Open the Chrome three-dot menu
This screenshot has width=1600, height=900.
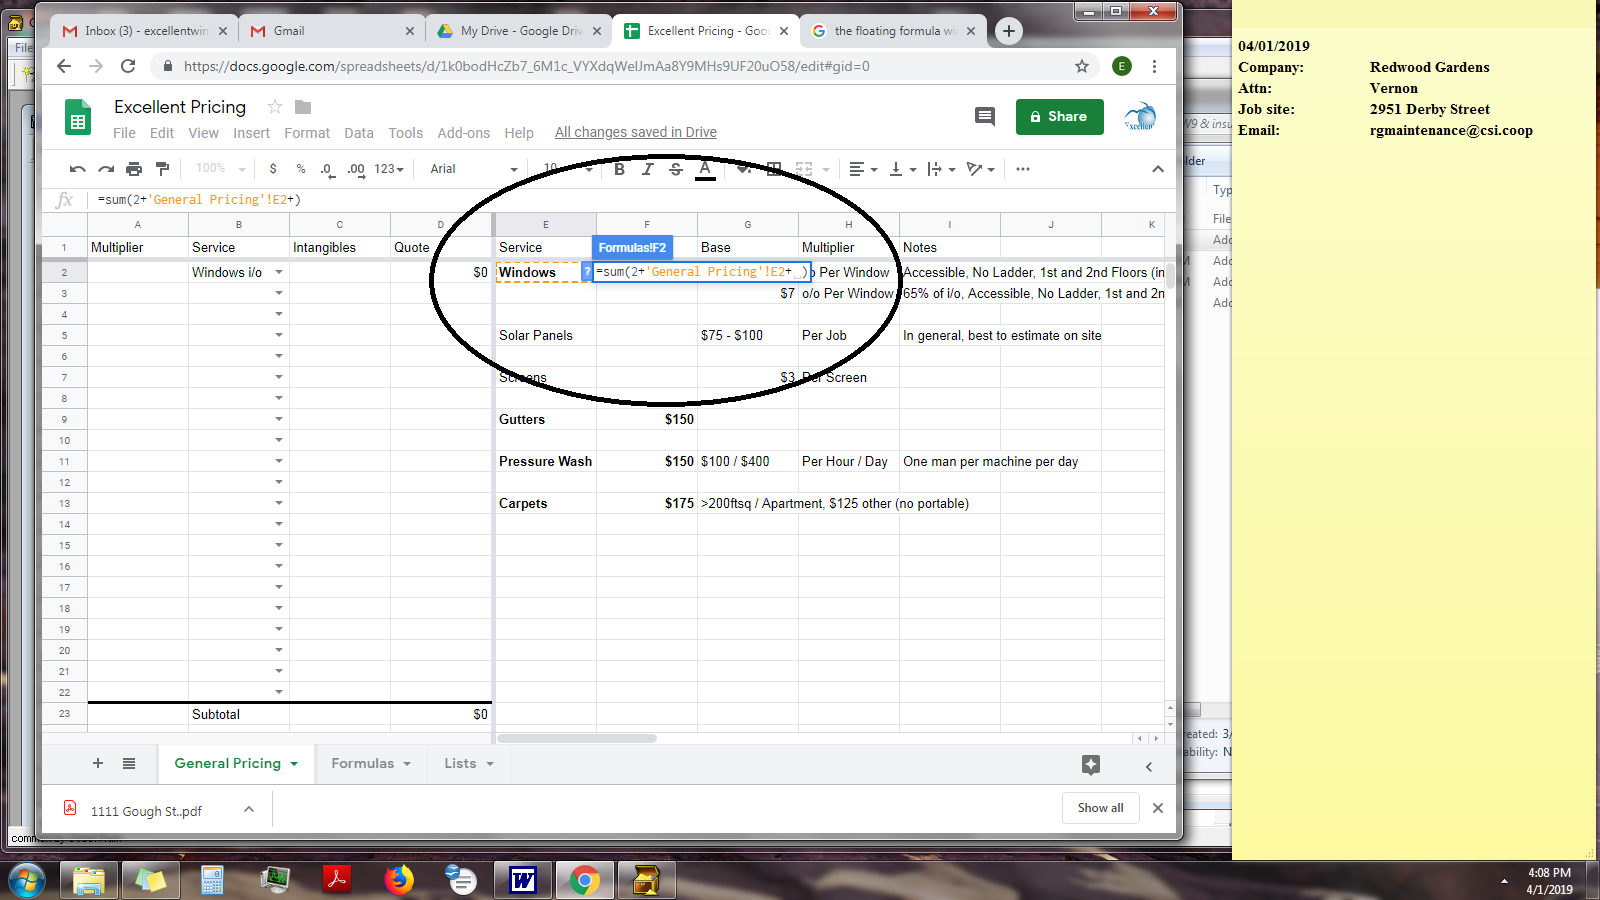[1155, 66]
